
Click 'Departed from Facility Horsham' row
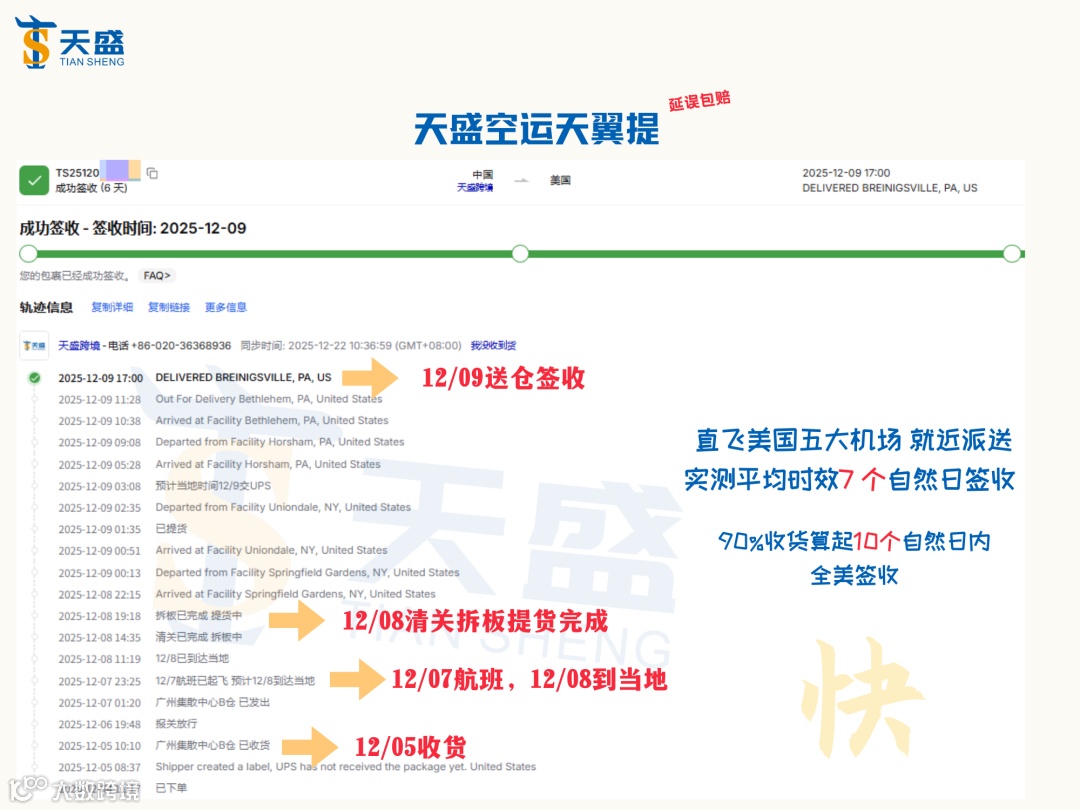(x=231, y=442)
